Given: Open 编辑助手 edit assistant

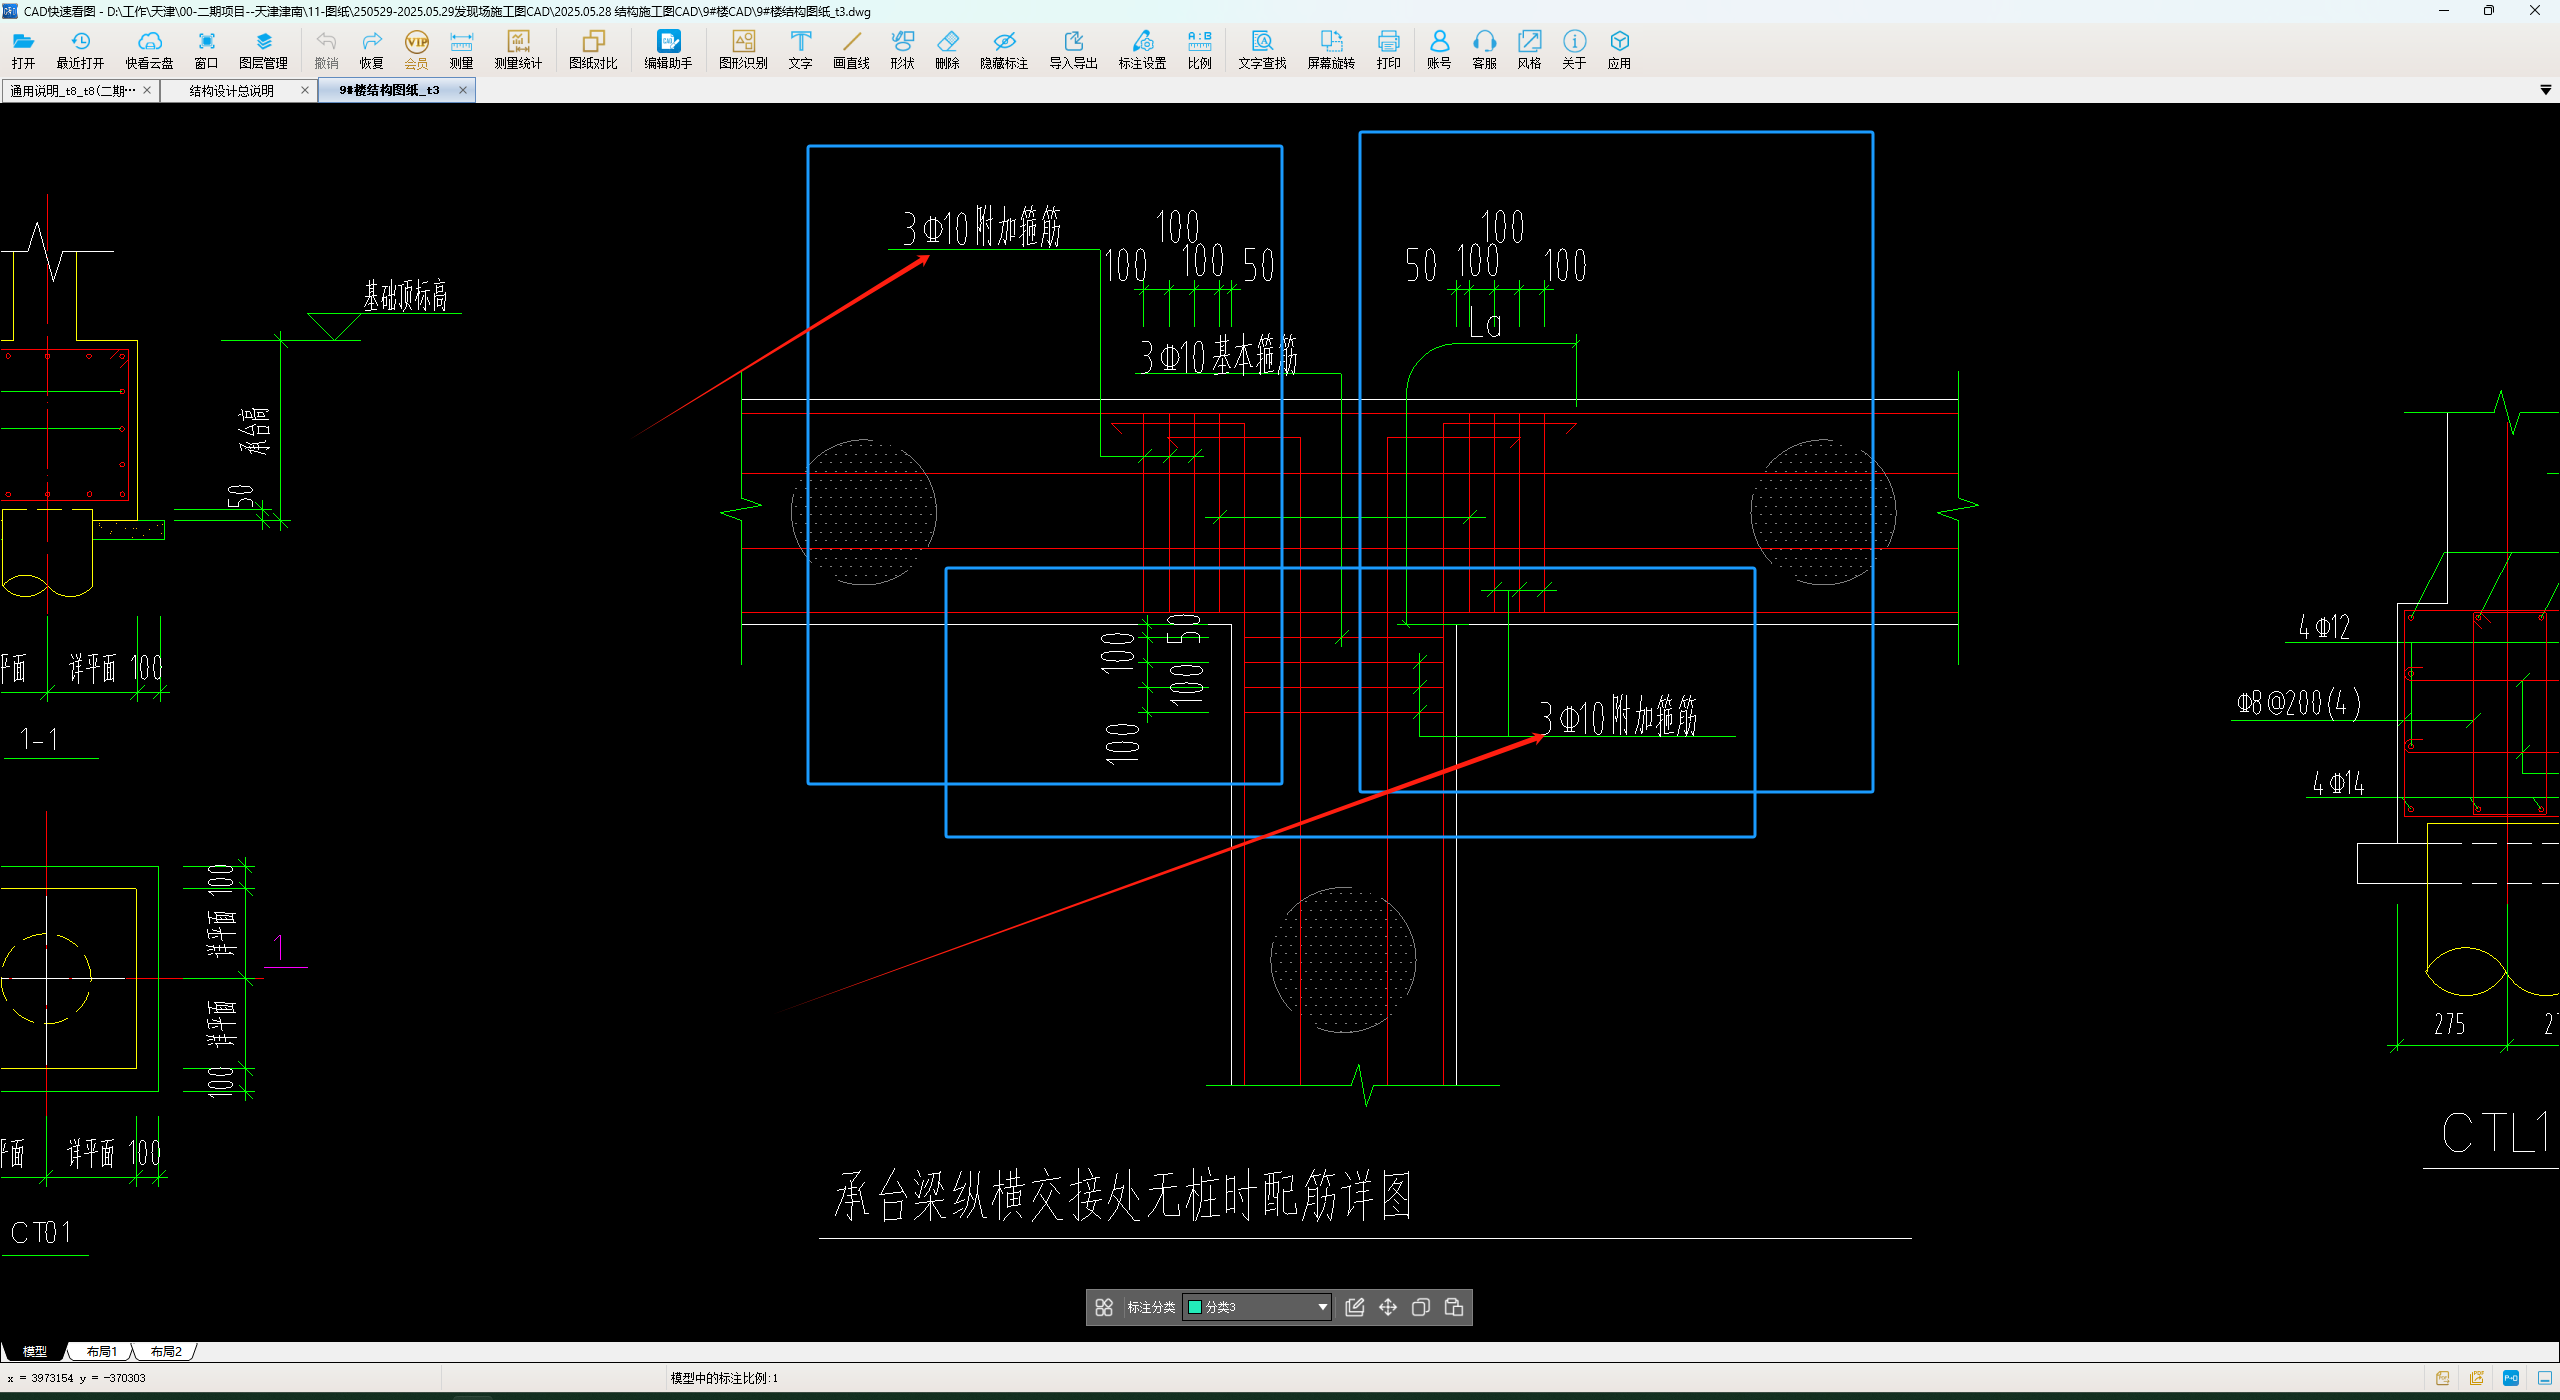Looking at the screenshot, I should point(668,49).
